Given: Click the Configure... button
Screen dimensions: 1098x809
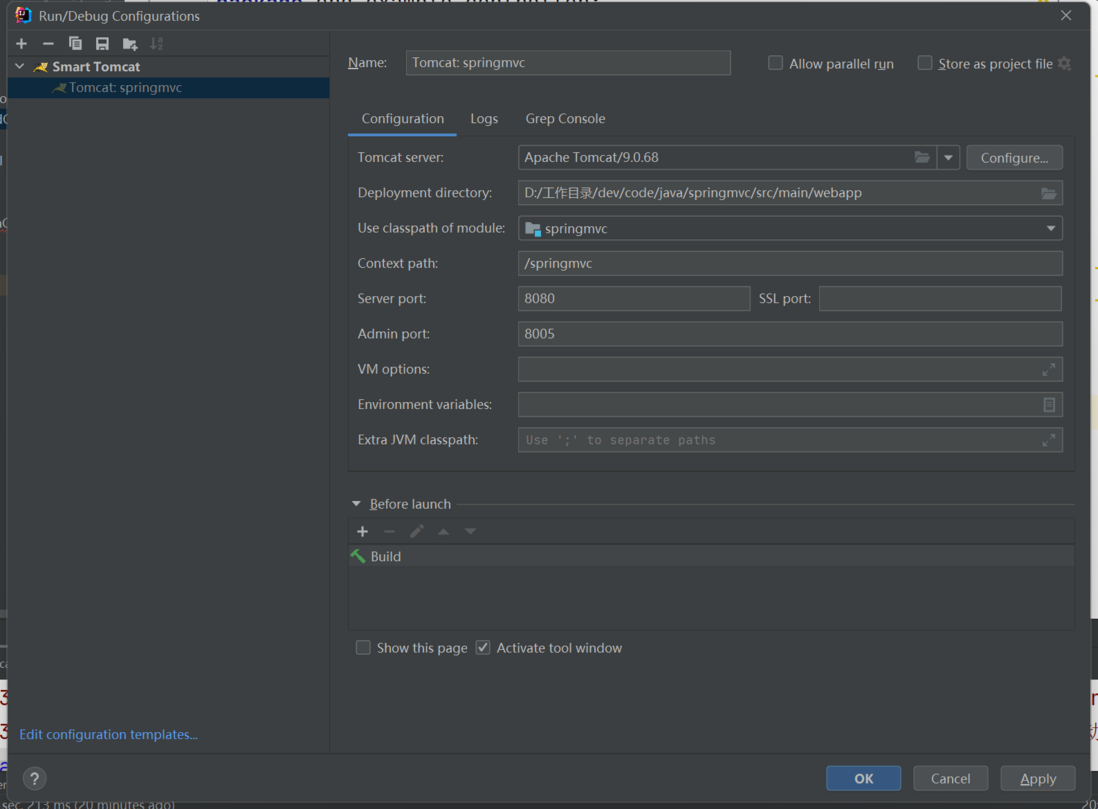Looking at the screenshot, I should 1014,158.
